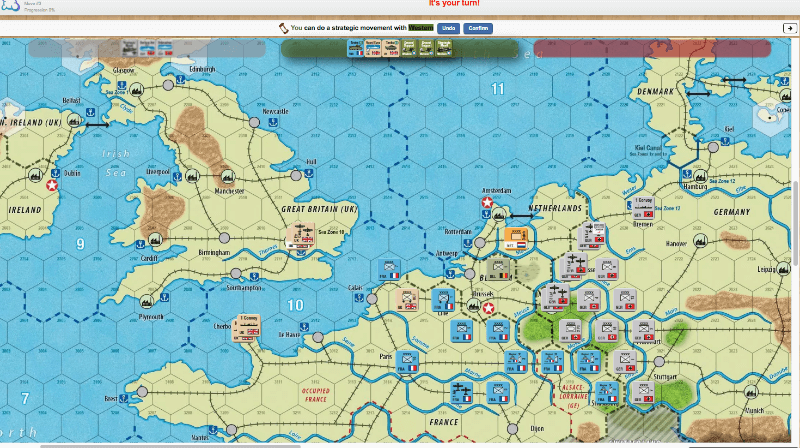Click the Amsterdam capital star marker

point(488,203)
